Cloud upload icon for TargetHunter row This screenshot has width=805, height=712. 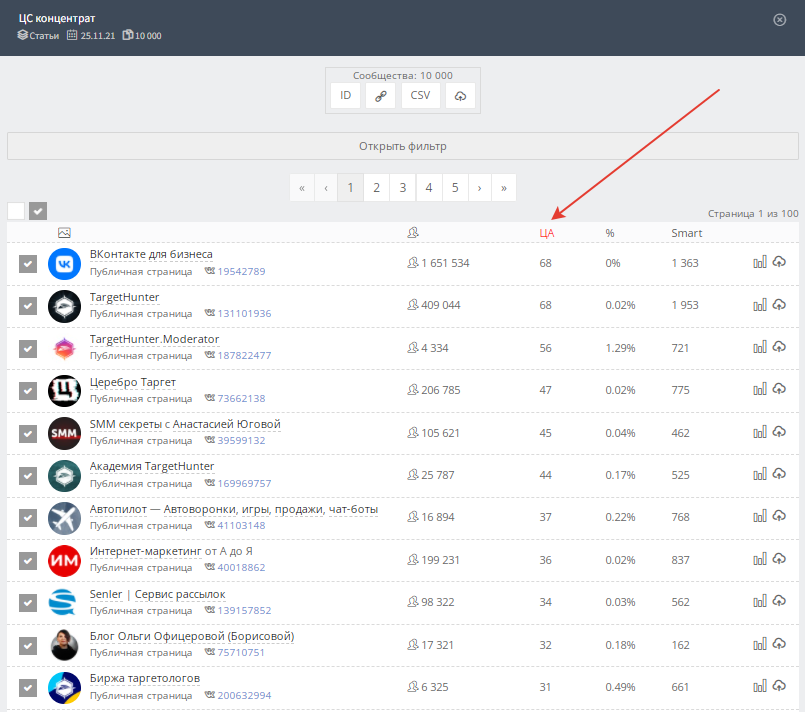pyautogui.click(x=779, y=304)
